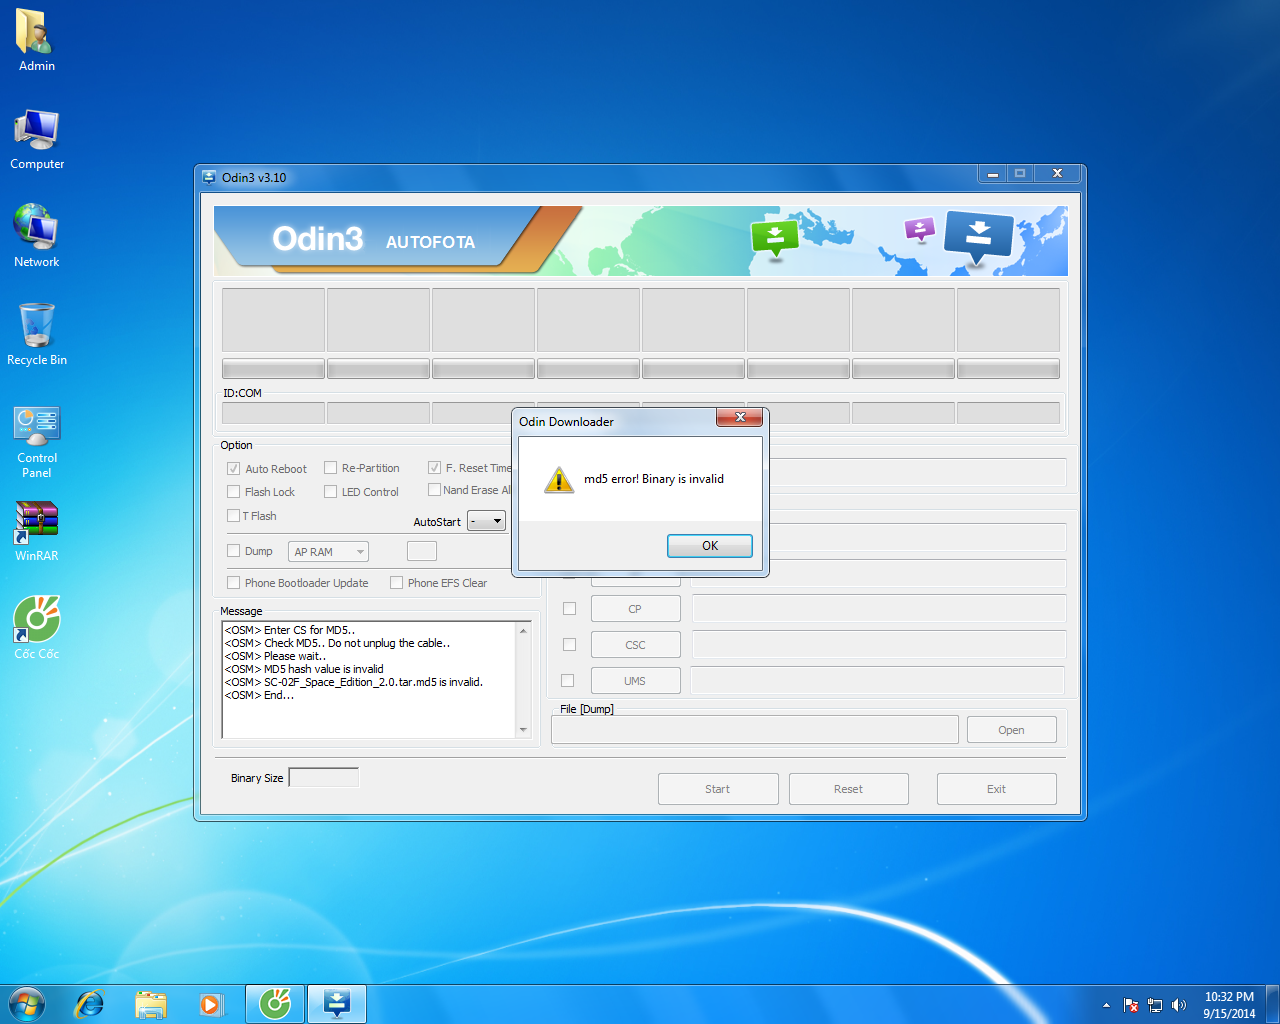Open the AP RAM dump dropdown
The width and height of the screenshot is (1280, 1024).
point(329,551)
